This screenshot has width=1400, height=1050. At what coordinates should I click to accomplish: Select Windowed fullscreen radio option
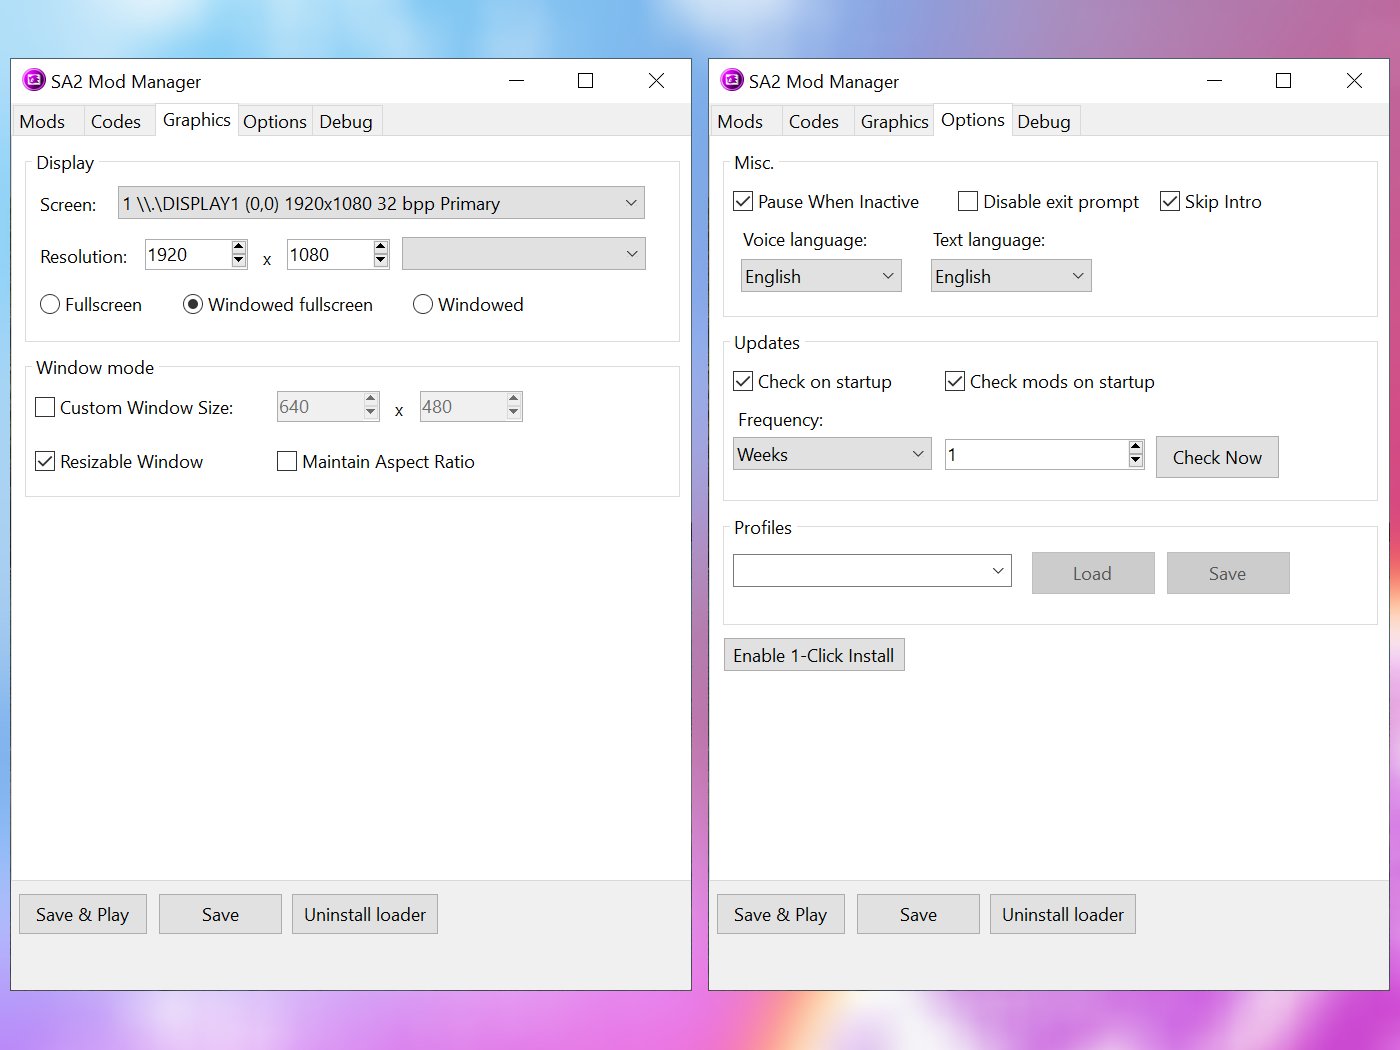tap(278, 304)
